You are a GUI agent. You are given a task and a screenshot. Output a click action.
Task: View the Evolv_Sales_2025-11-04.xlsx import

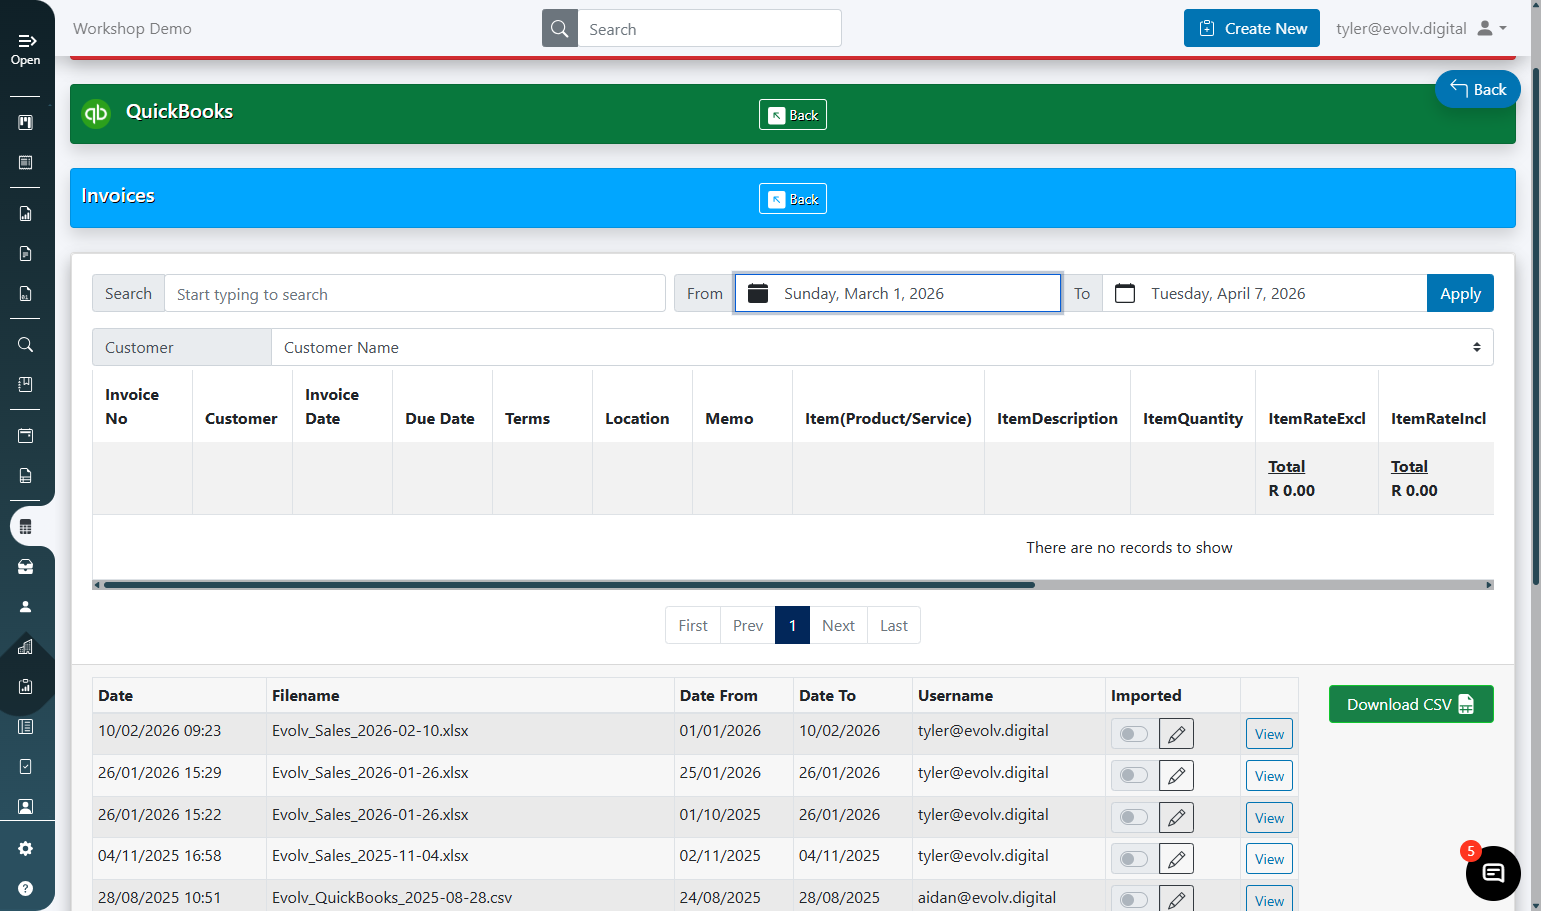click(1269, 859)
